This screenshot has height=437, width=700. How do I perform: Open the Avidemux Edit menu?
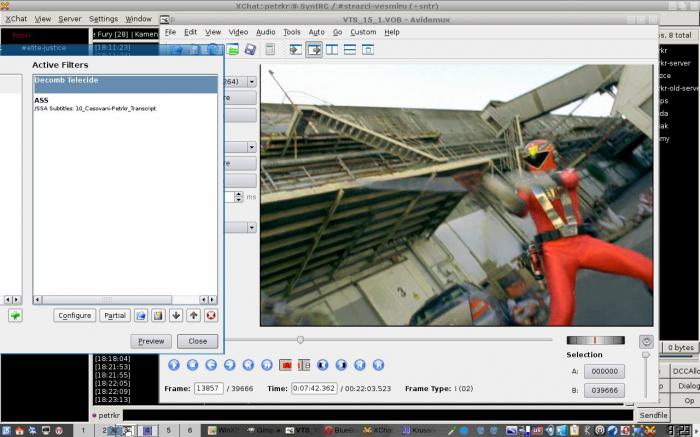click(190, 32)
